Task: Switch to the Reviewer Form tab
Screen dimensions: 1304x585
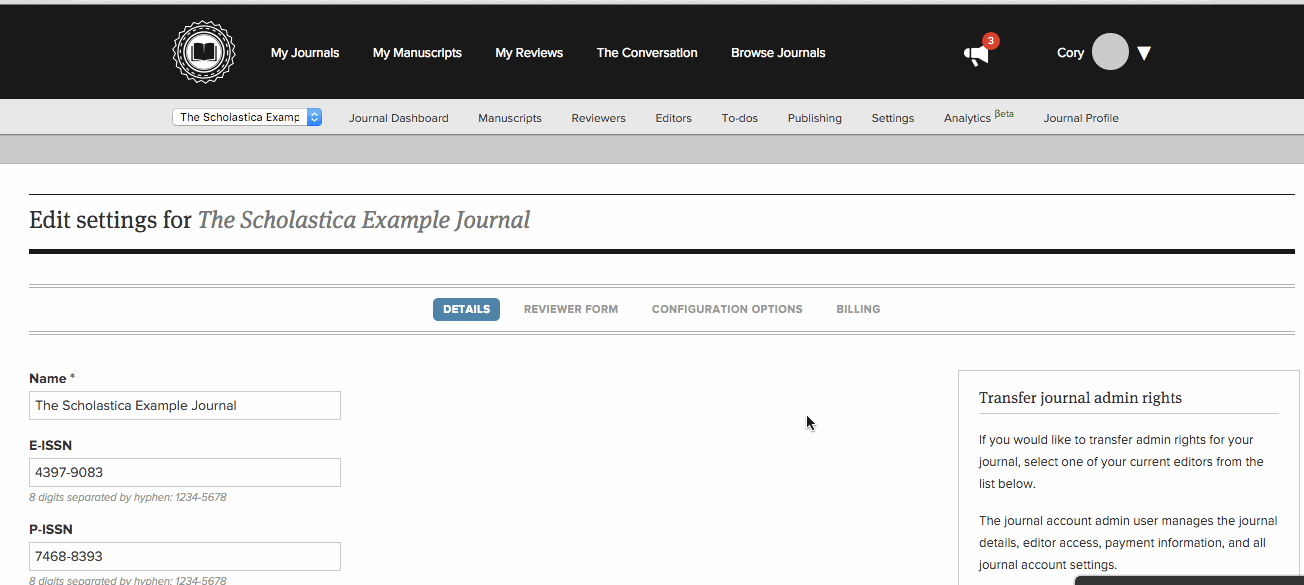Action: tap(571, 309)
